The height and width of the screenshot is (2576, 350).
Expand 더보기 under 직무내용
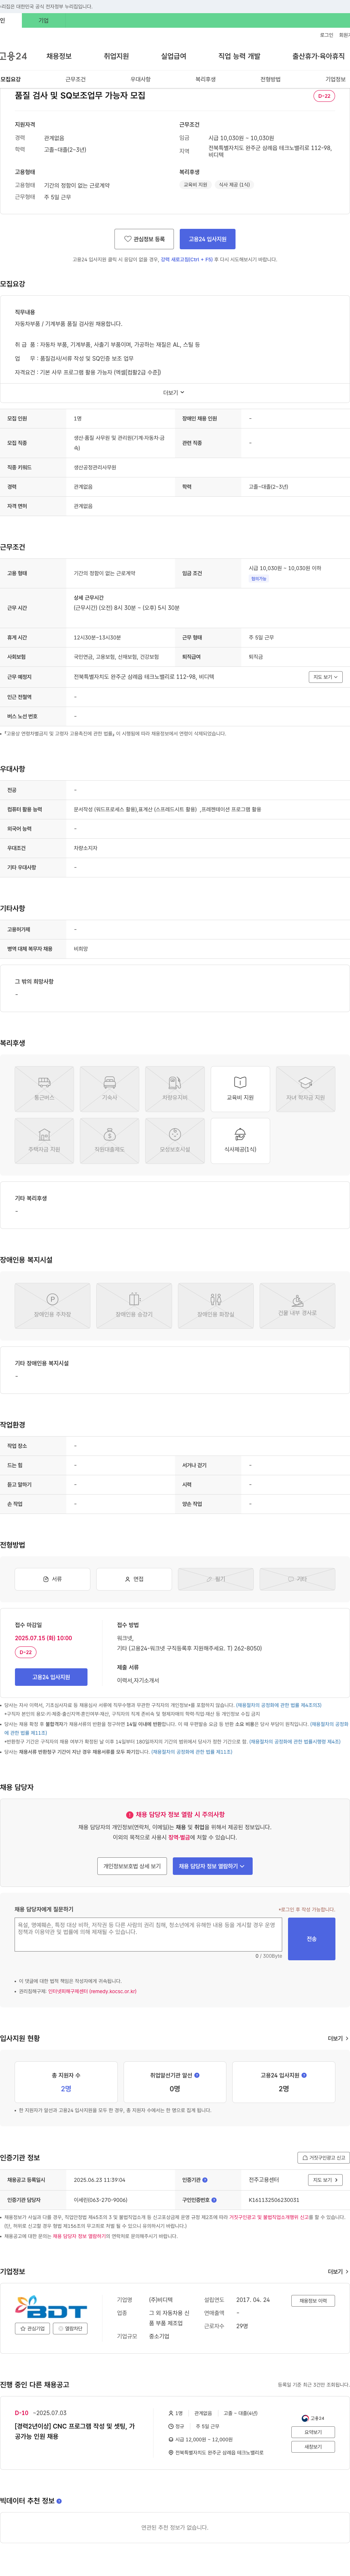pyautogui.click(x=174, y=393)
